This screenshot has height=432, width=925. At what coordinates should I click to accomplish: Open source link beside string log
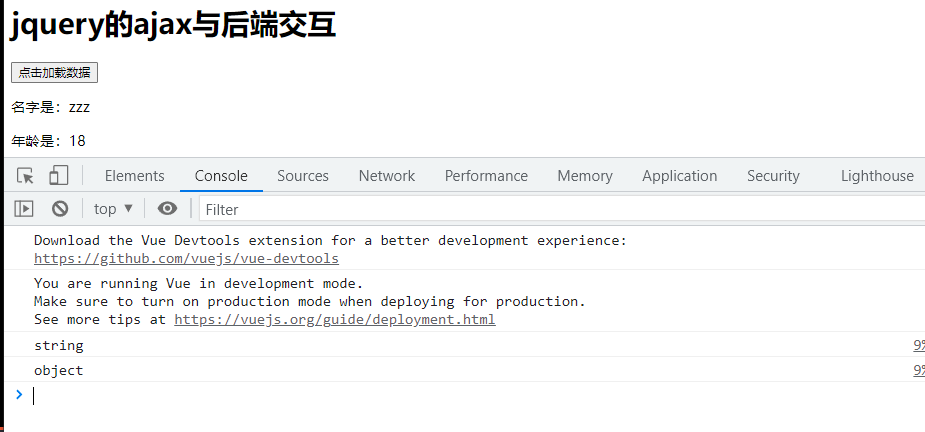pos(918,345)
